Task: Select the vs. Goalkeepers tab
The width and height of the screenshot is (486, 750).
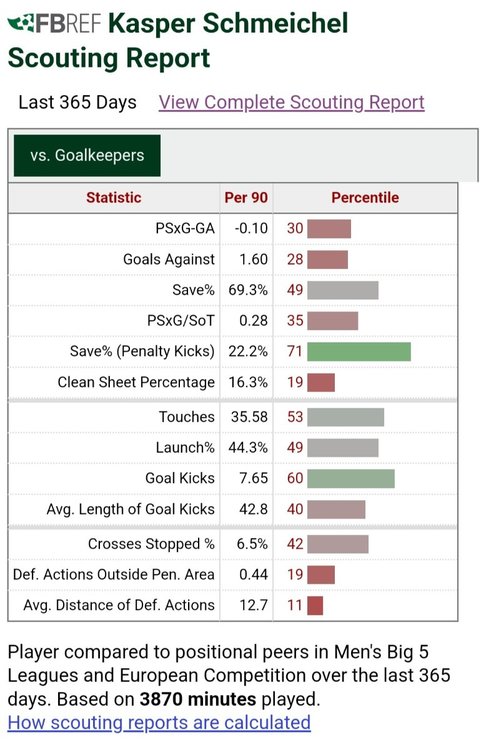Action: pyautogui.click(x=87, y=155)
